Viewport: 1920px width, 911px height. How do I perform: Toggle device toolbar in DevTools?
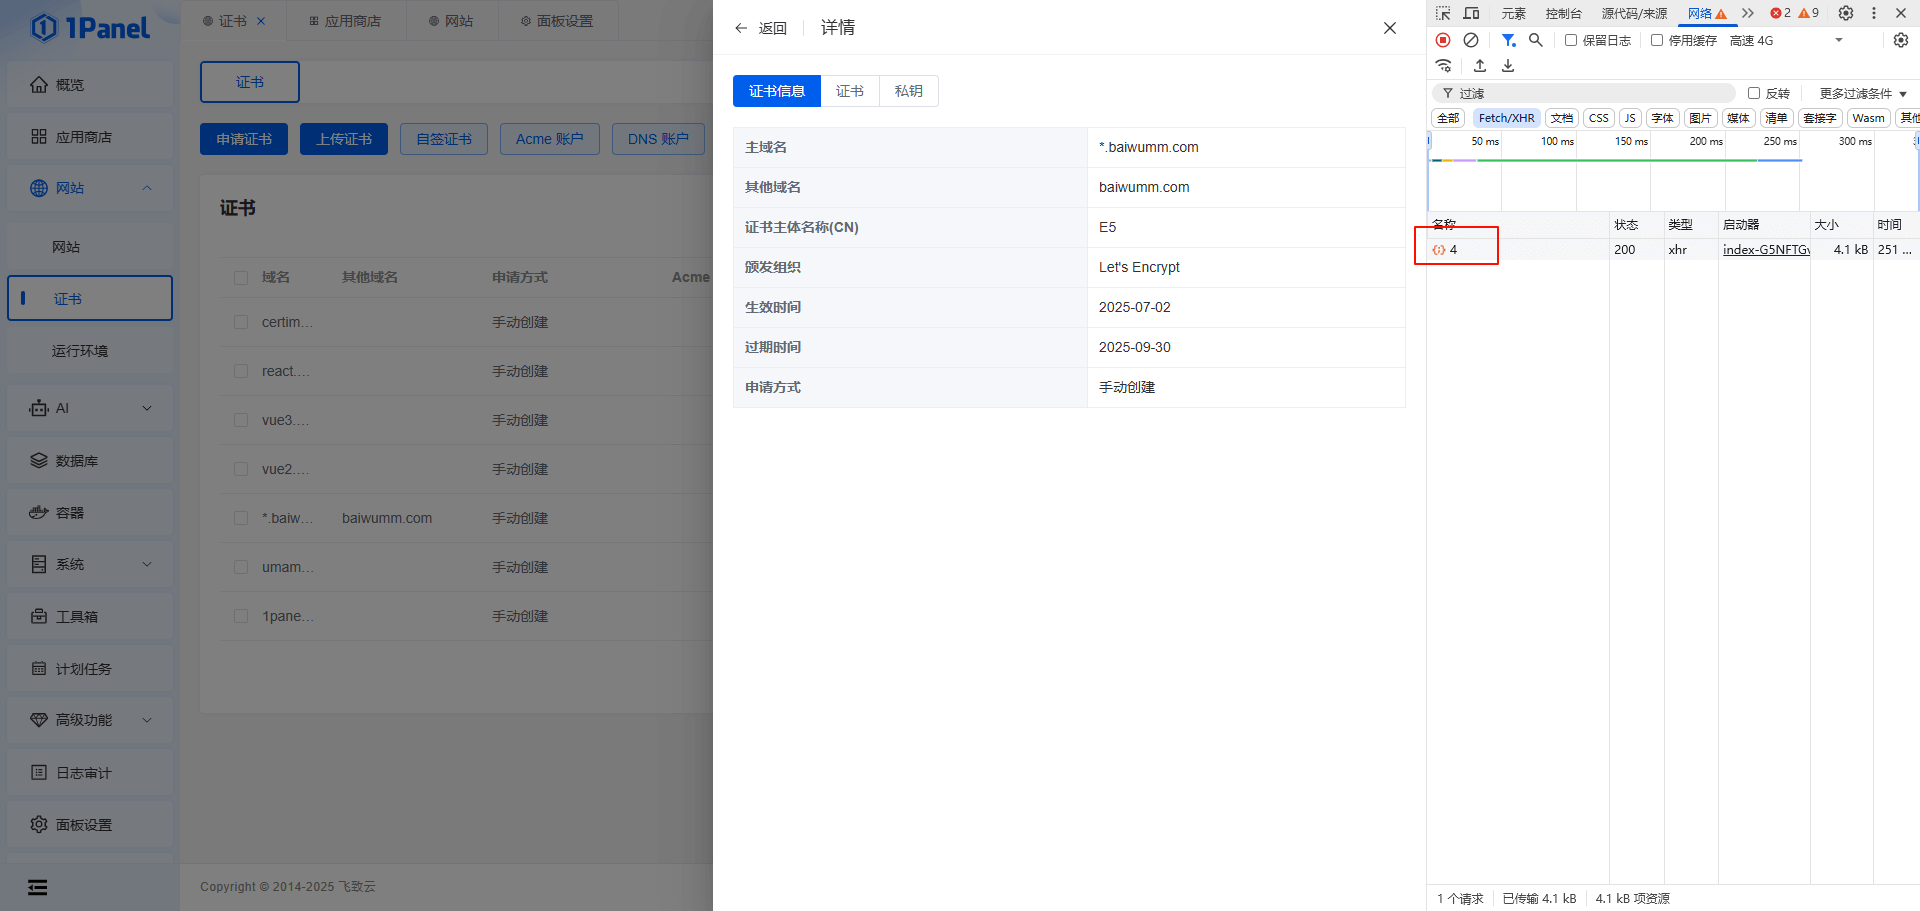pyautogui.click(x=1471, y=13)
